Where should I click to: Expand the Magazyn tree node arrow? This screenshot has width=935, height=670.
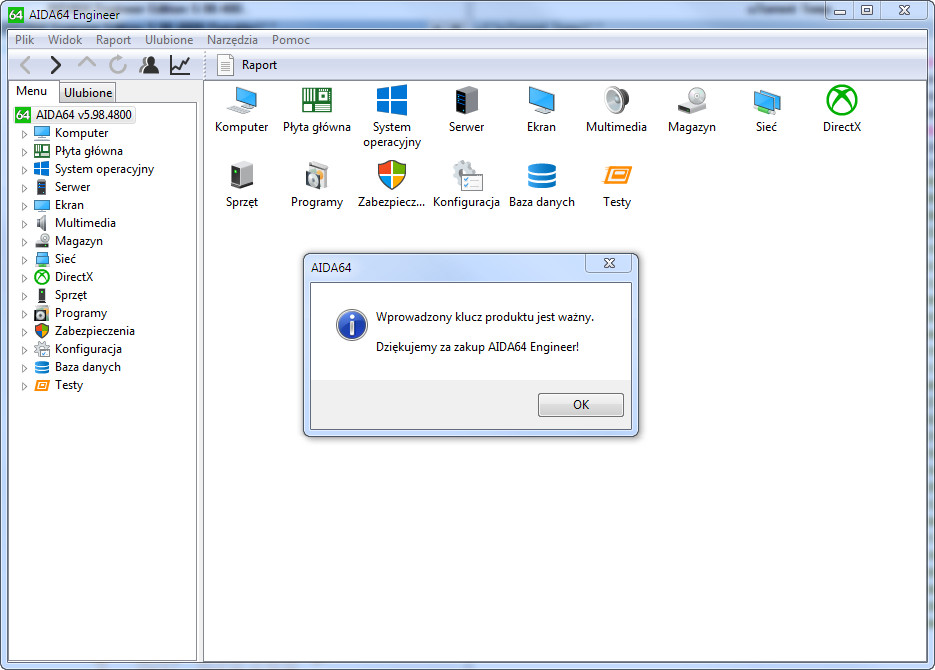point(24,241)
